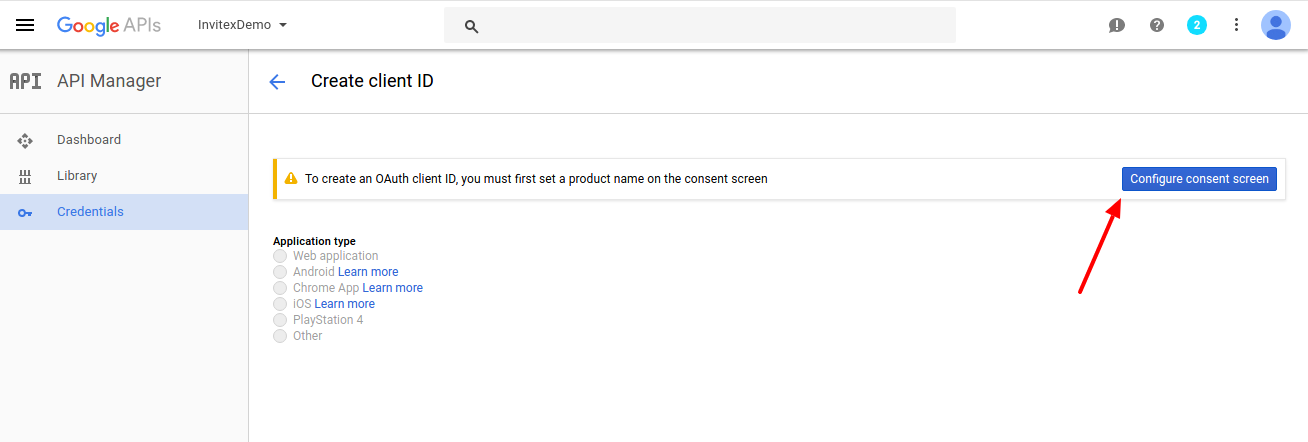Open Library in the sidebar
This screenshot has width=1308, height=442.
(77, 176)
